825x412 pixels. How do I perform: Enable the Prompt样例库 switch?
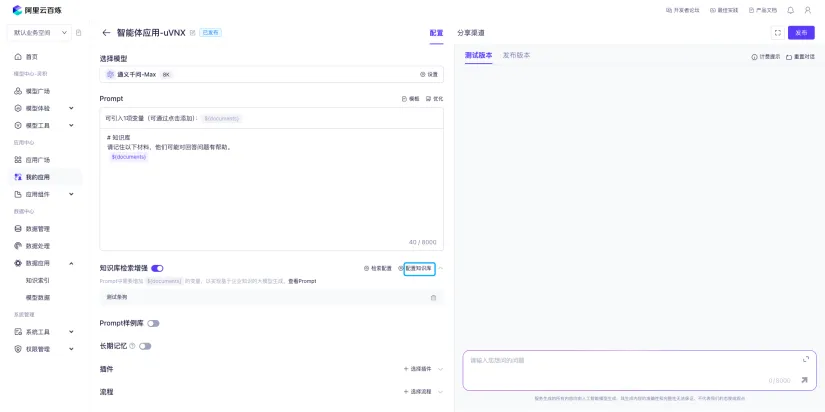tap(153, 323)
